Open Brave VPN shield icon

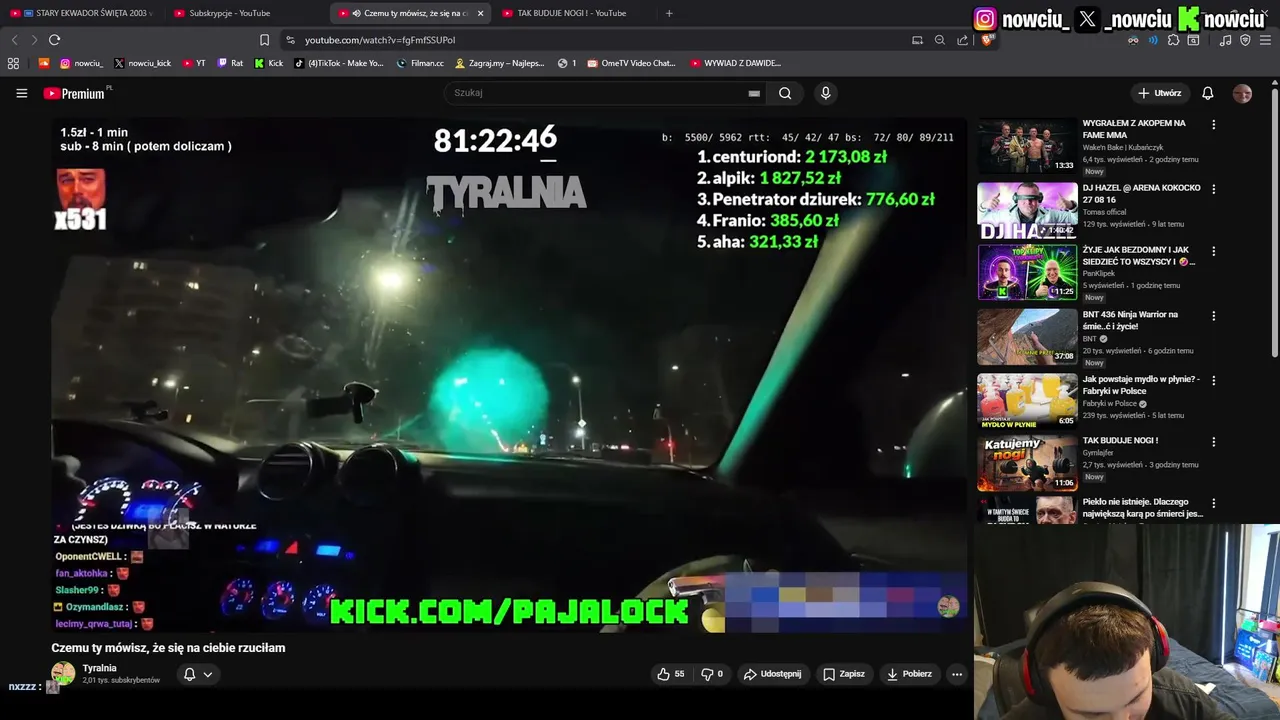click(1245, 40)
